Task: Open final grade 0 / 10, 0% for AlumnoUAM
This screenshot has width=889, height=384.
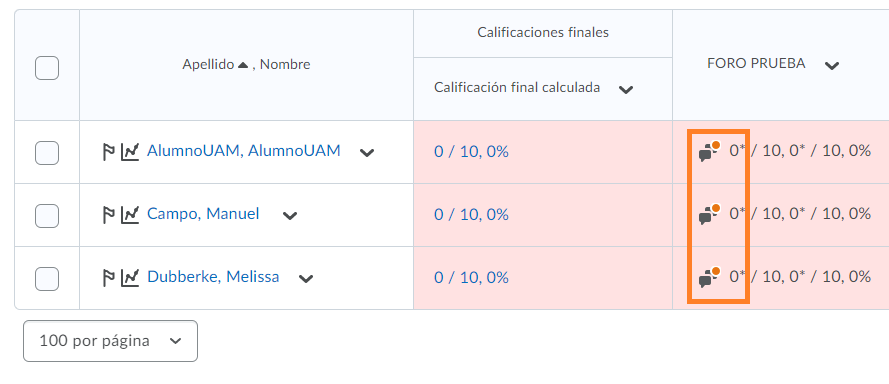Action: [471, 152]
